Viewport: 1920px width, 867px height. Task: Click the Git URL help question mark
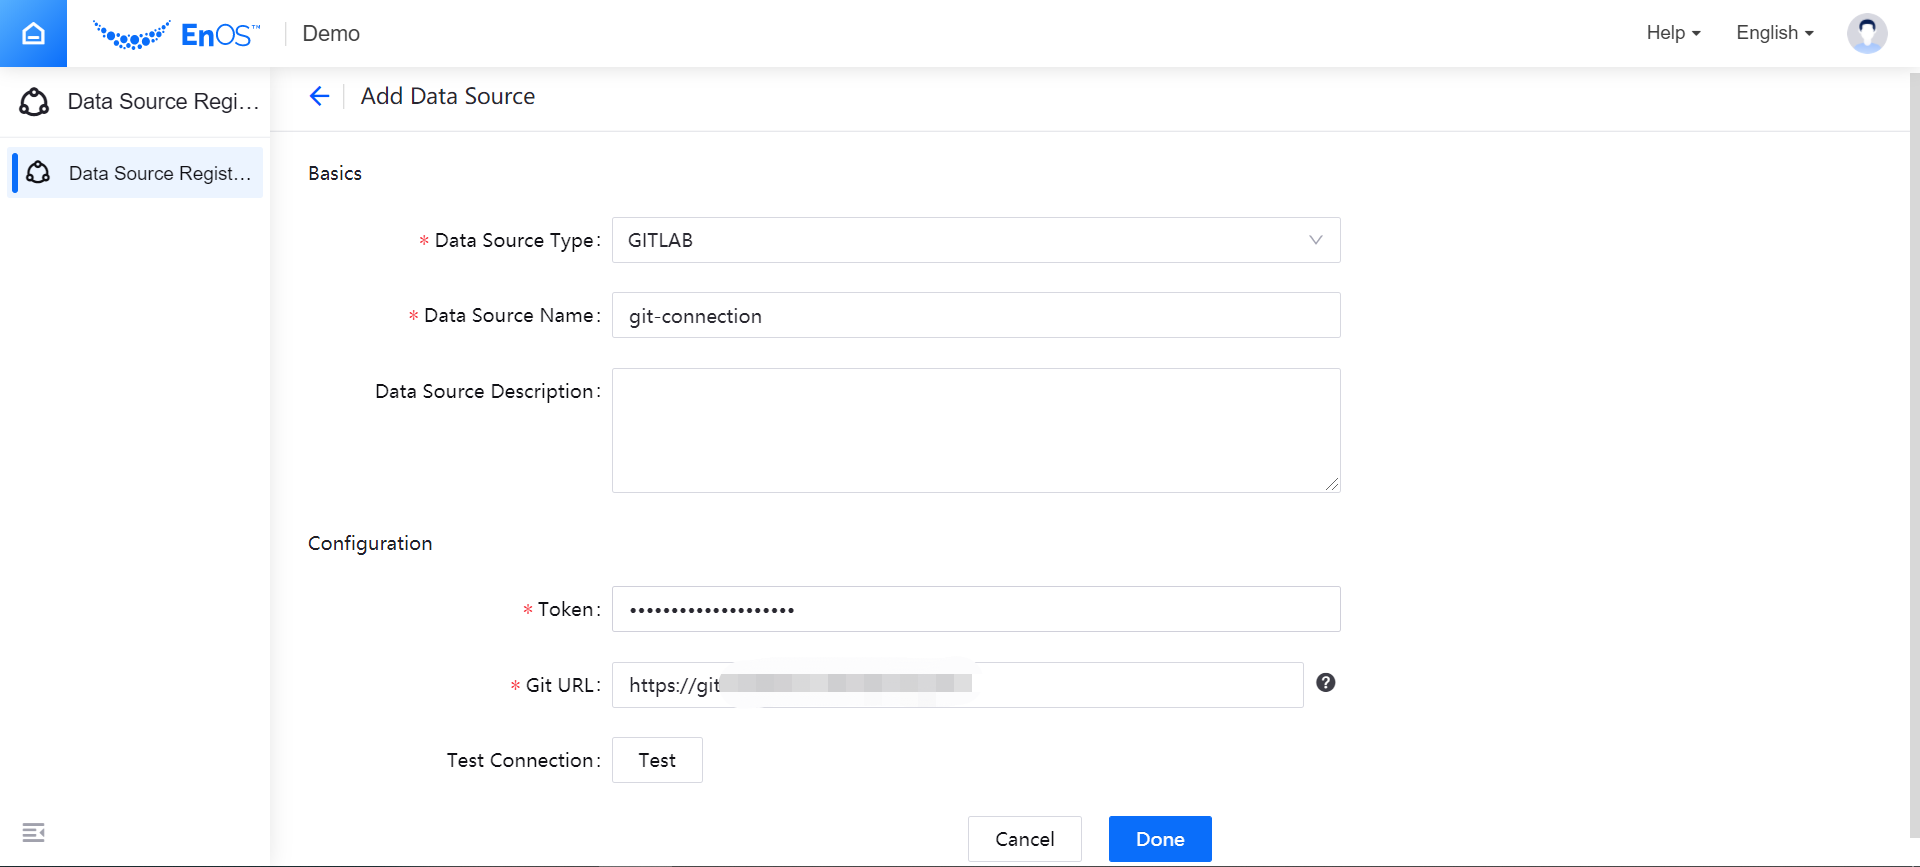click(x=1325, y=683)
